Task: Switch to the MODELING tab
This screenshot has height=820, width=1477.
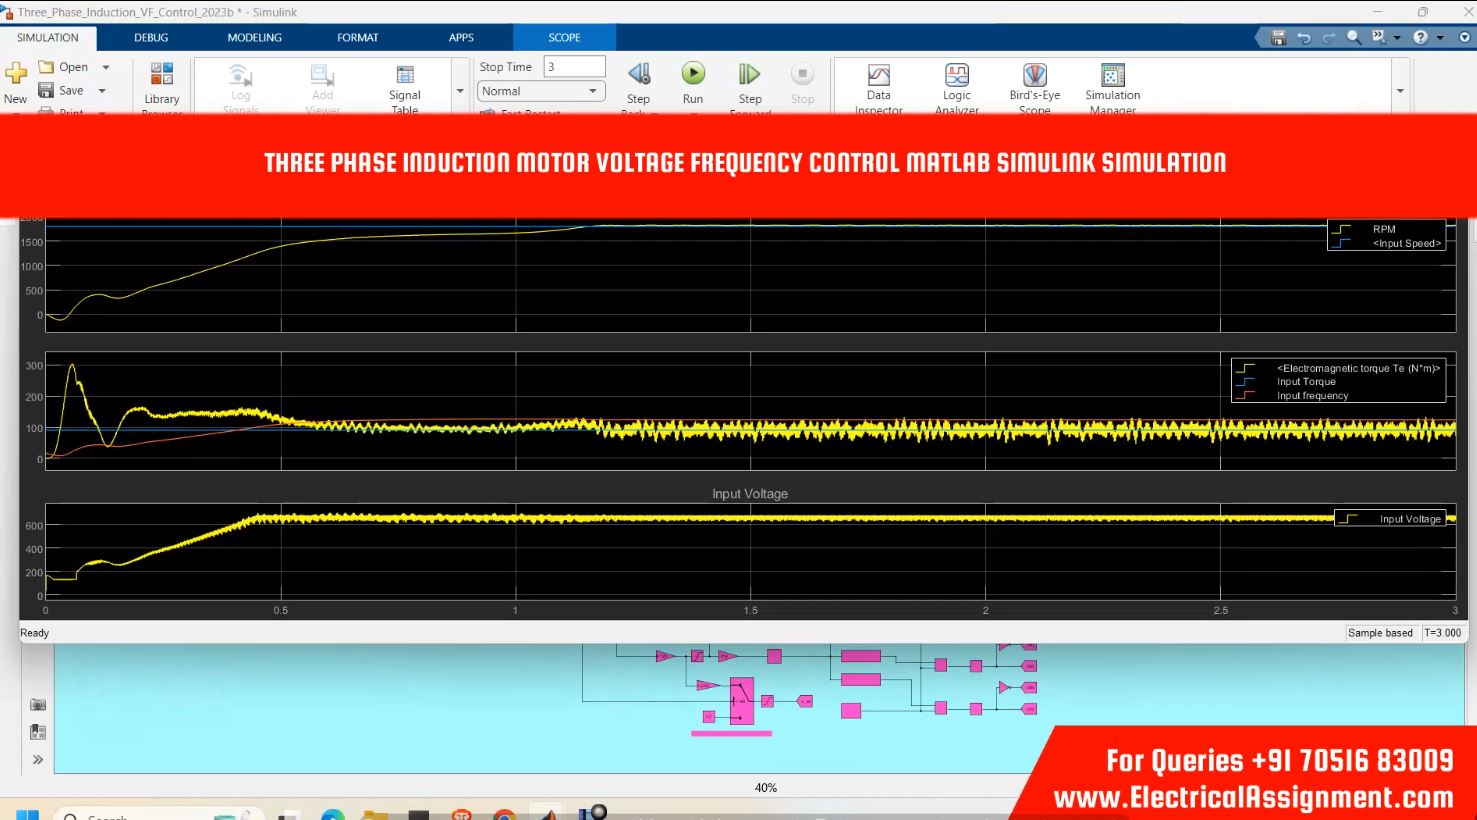Action: tap(254, 38)
